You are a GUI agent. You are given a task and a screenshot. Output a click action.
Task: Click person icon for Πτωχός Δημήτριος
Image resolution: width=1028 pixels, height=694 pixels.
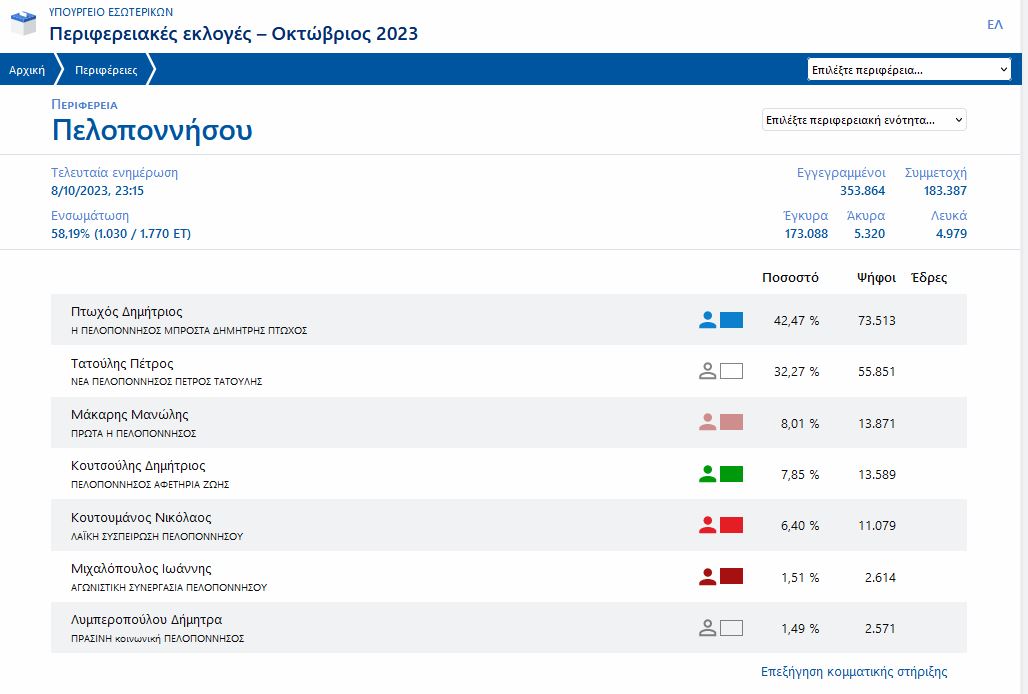point(708,320)
